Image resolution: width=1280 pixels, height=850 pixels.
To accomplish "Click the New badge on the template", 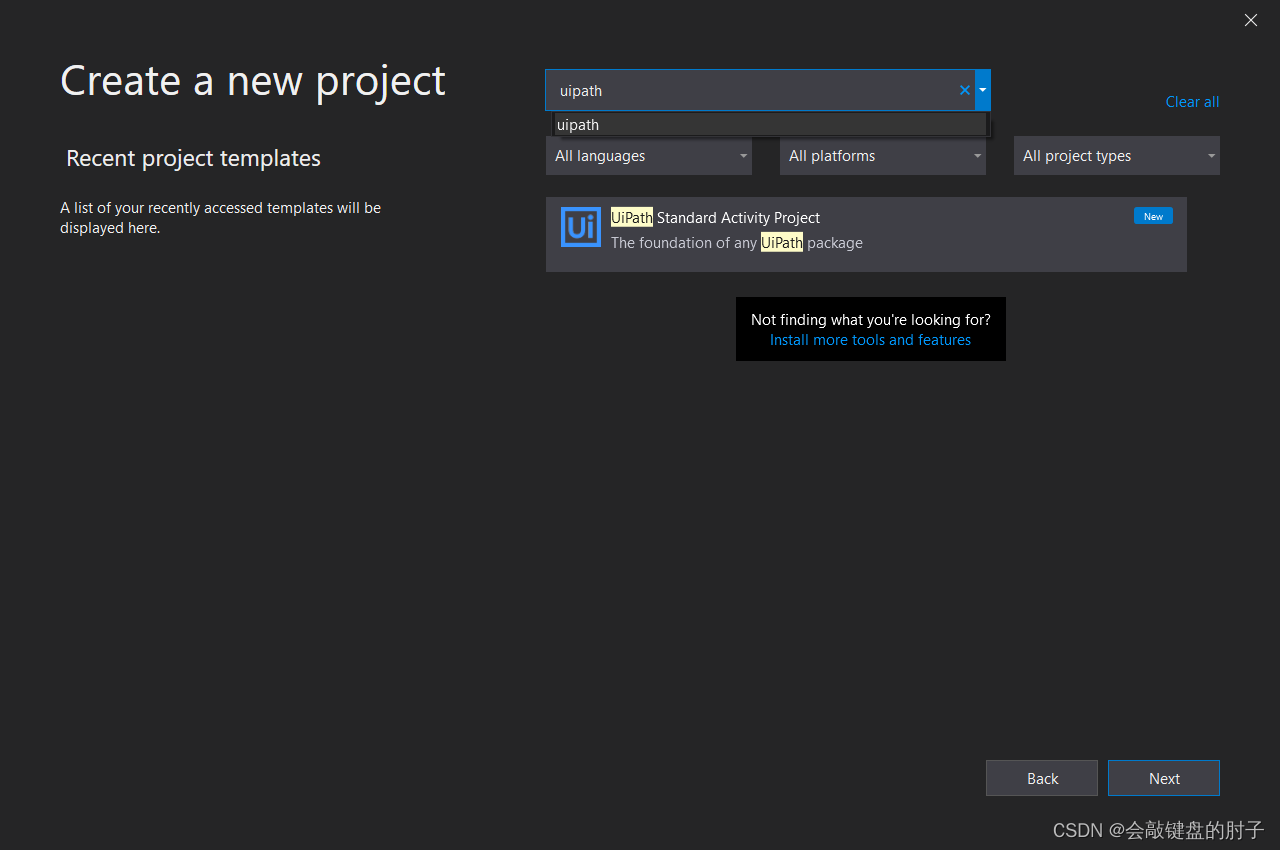I will tap(1153, 216).
